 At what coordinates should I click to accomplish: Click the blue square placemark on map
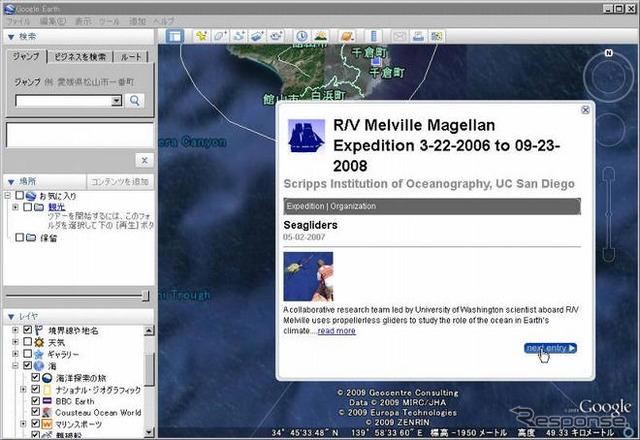(376, 62)
